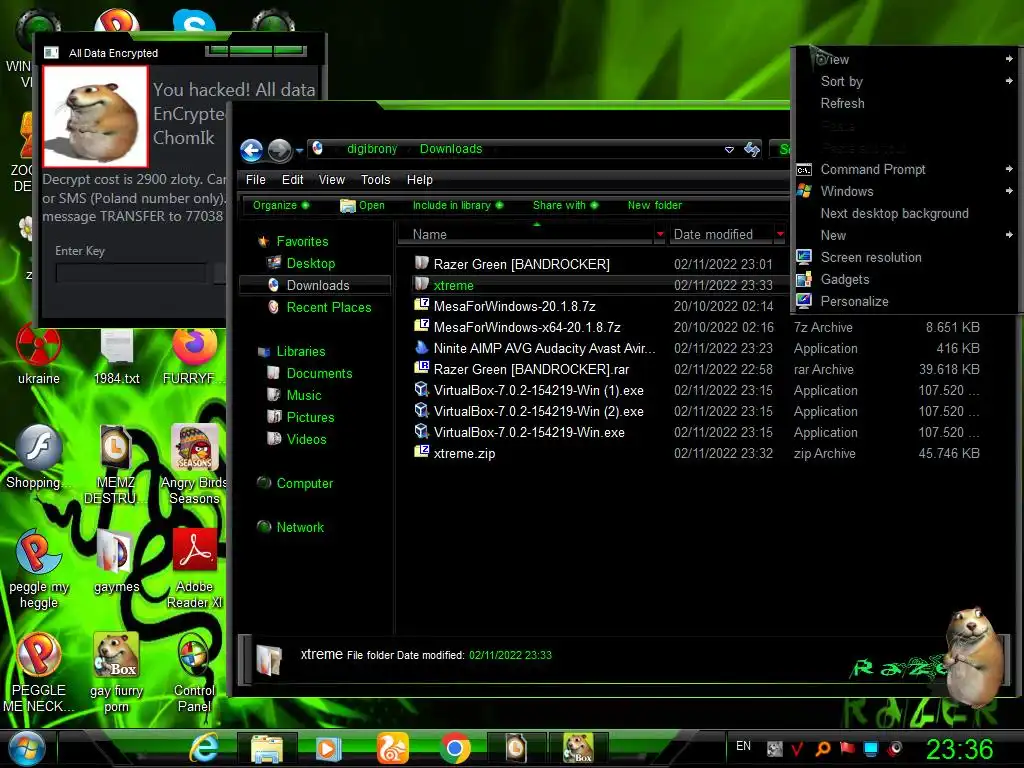Open the Date modified column dropdown
The image size is (1024, 768).
780,234
